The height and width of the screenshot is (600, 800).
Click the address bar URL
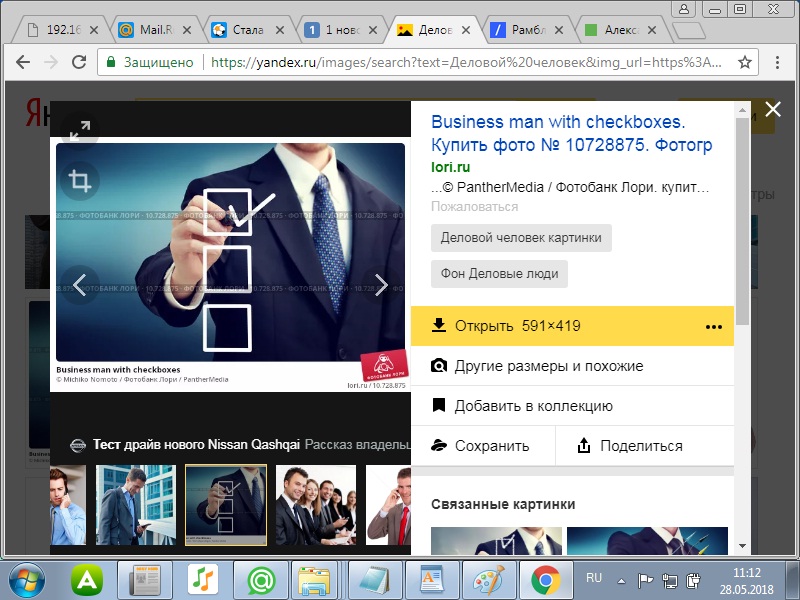466,62
